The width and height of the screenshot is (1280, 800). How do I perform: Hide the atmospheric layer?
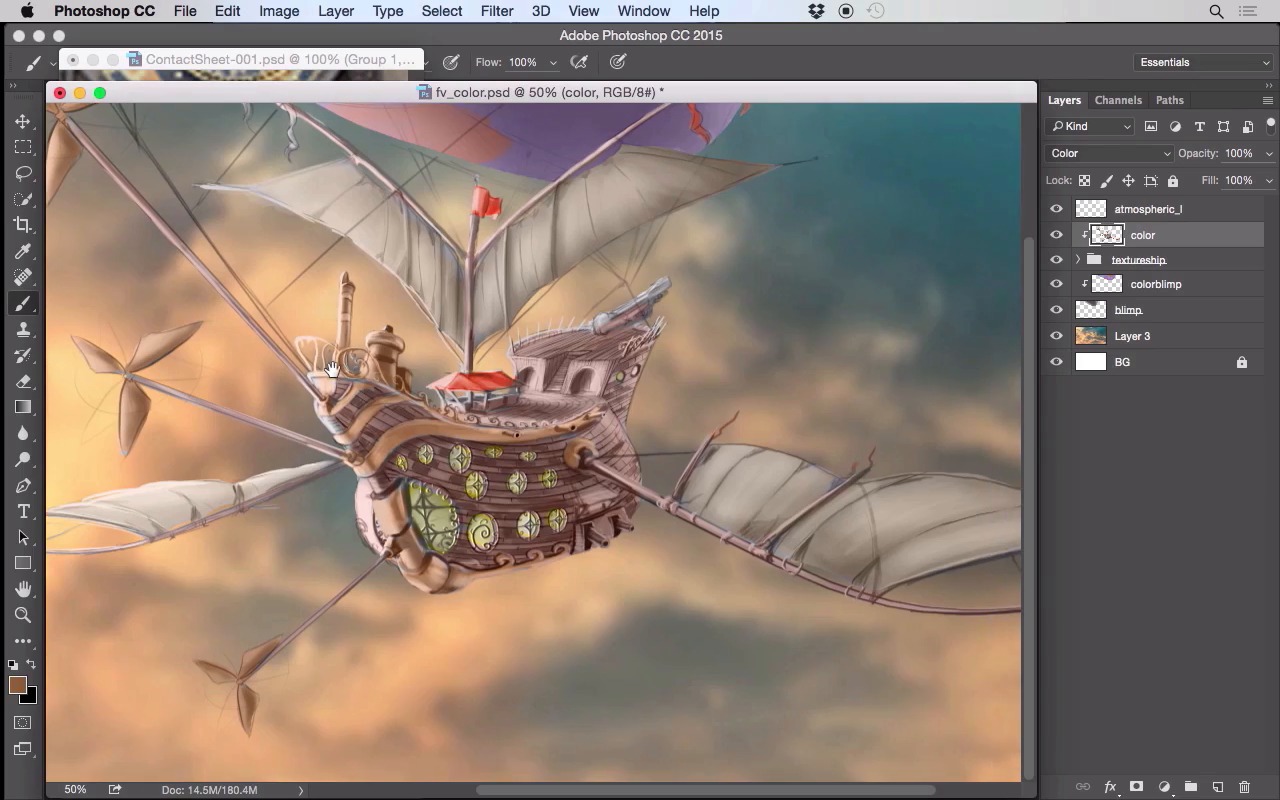(x=1056, y=209)
